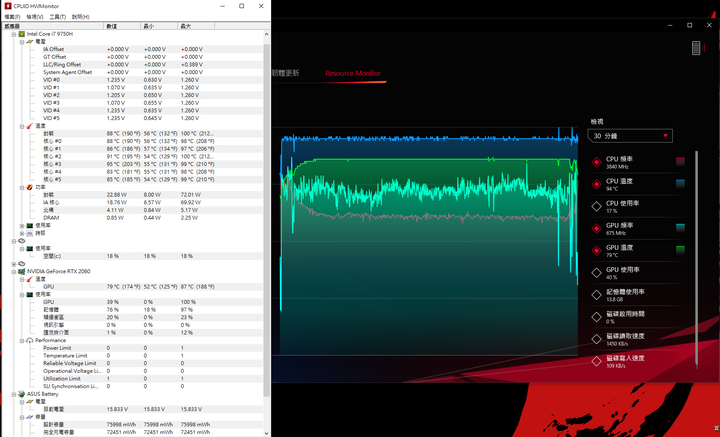The image size is (720, 437).
Task: Collapse the 溫度 node under Intel Core i7
Action: 22,126
